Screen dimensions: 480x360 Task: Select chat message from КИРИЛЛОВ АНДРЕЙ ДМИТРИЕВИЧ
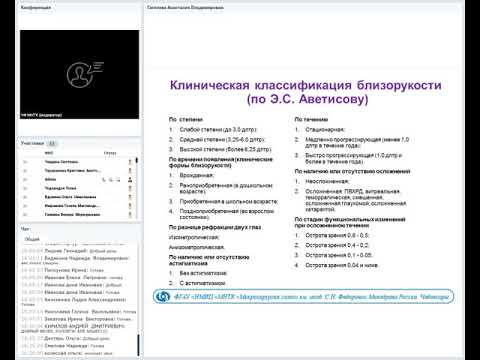pyautogui.click(x=73, y=329)
